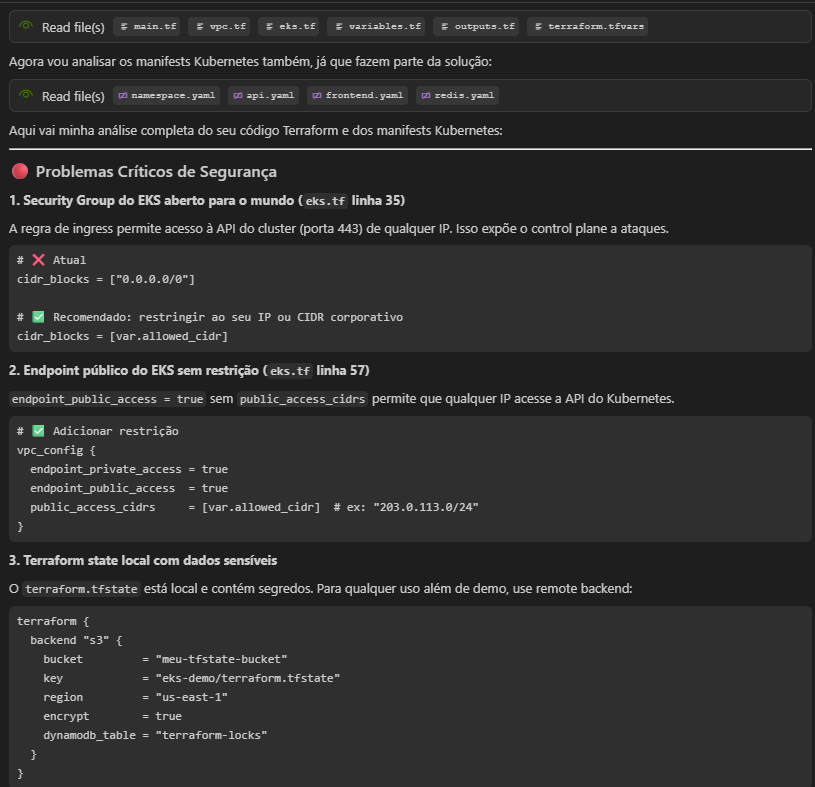Open the api.yaml file chip

pos(264,96)
